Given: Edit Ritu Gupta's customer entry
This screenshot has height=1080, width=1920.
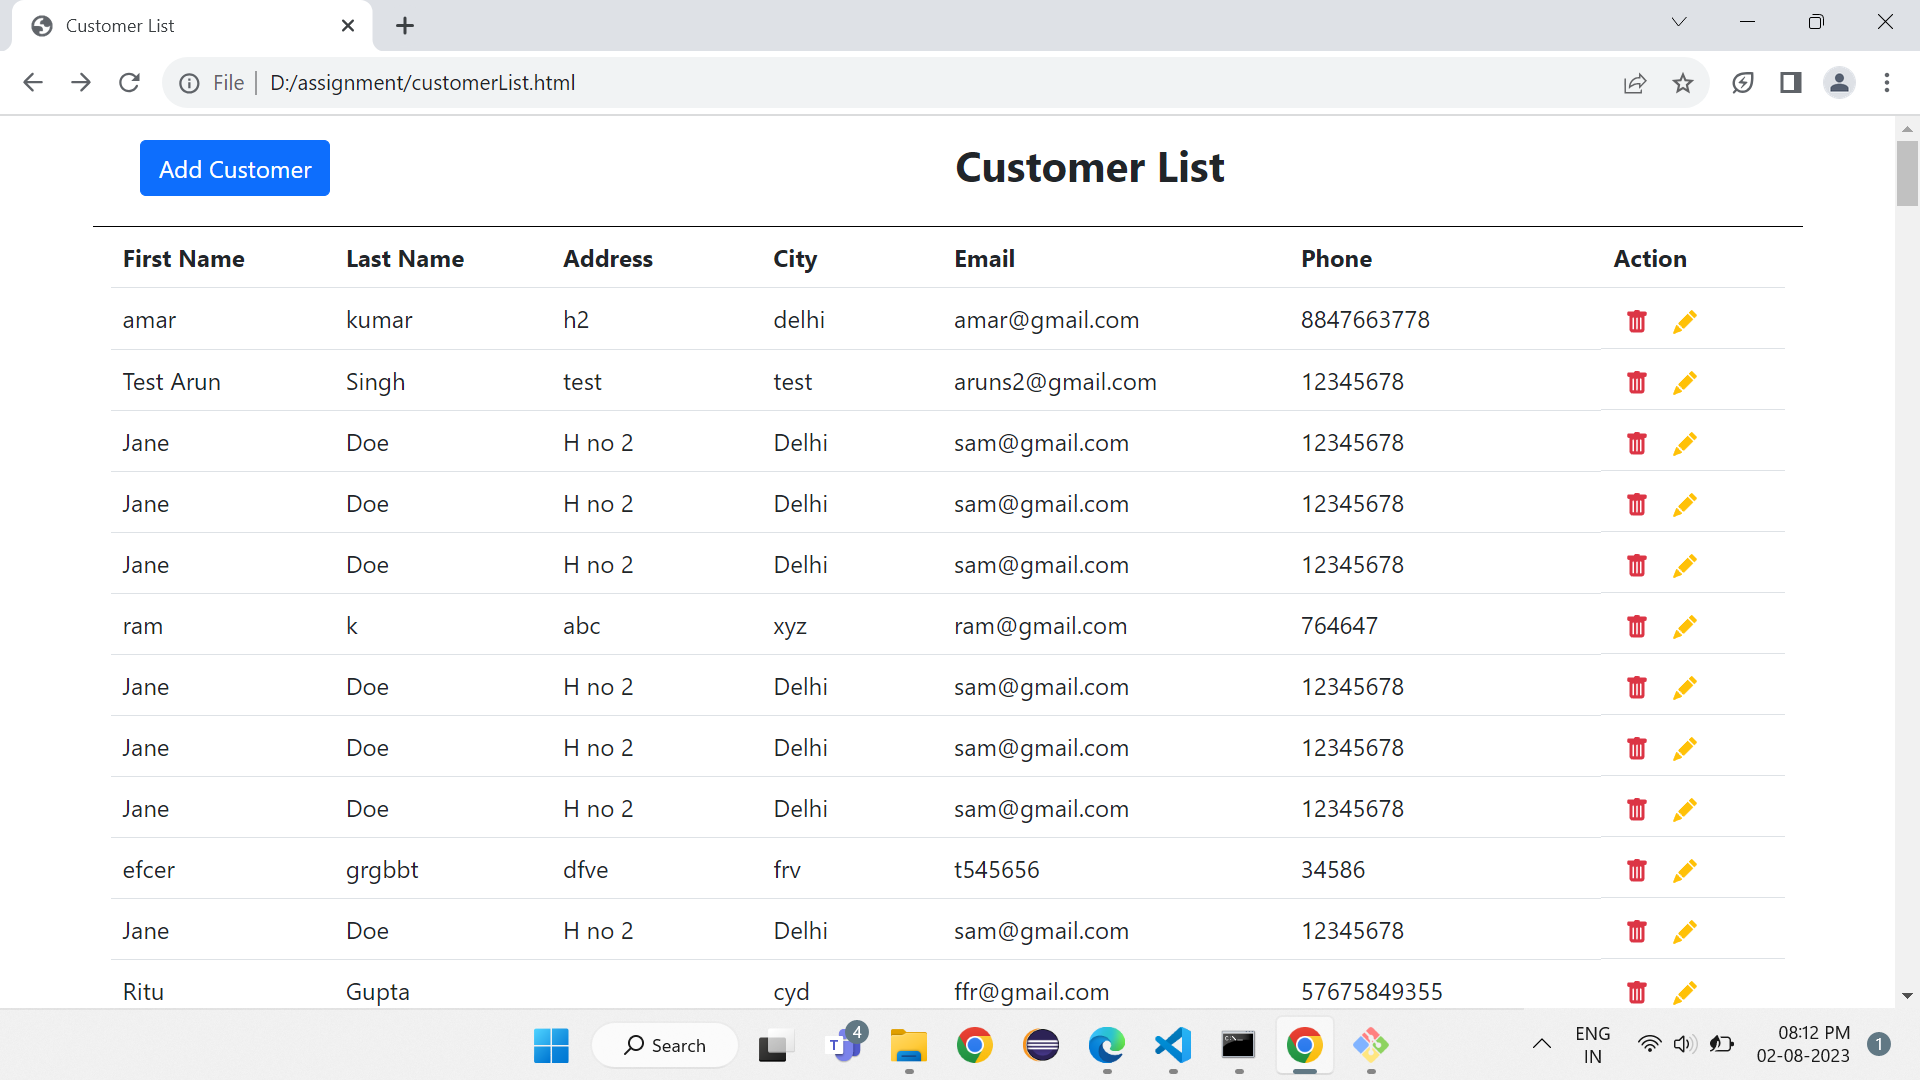Looking at the screenshot, I should point(1685,992).
